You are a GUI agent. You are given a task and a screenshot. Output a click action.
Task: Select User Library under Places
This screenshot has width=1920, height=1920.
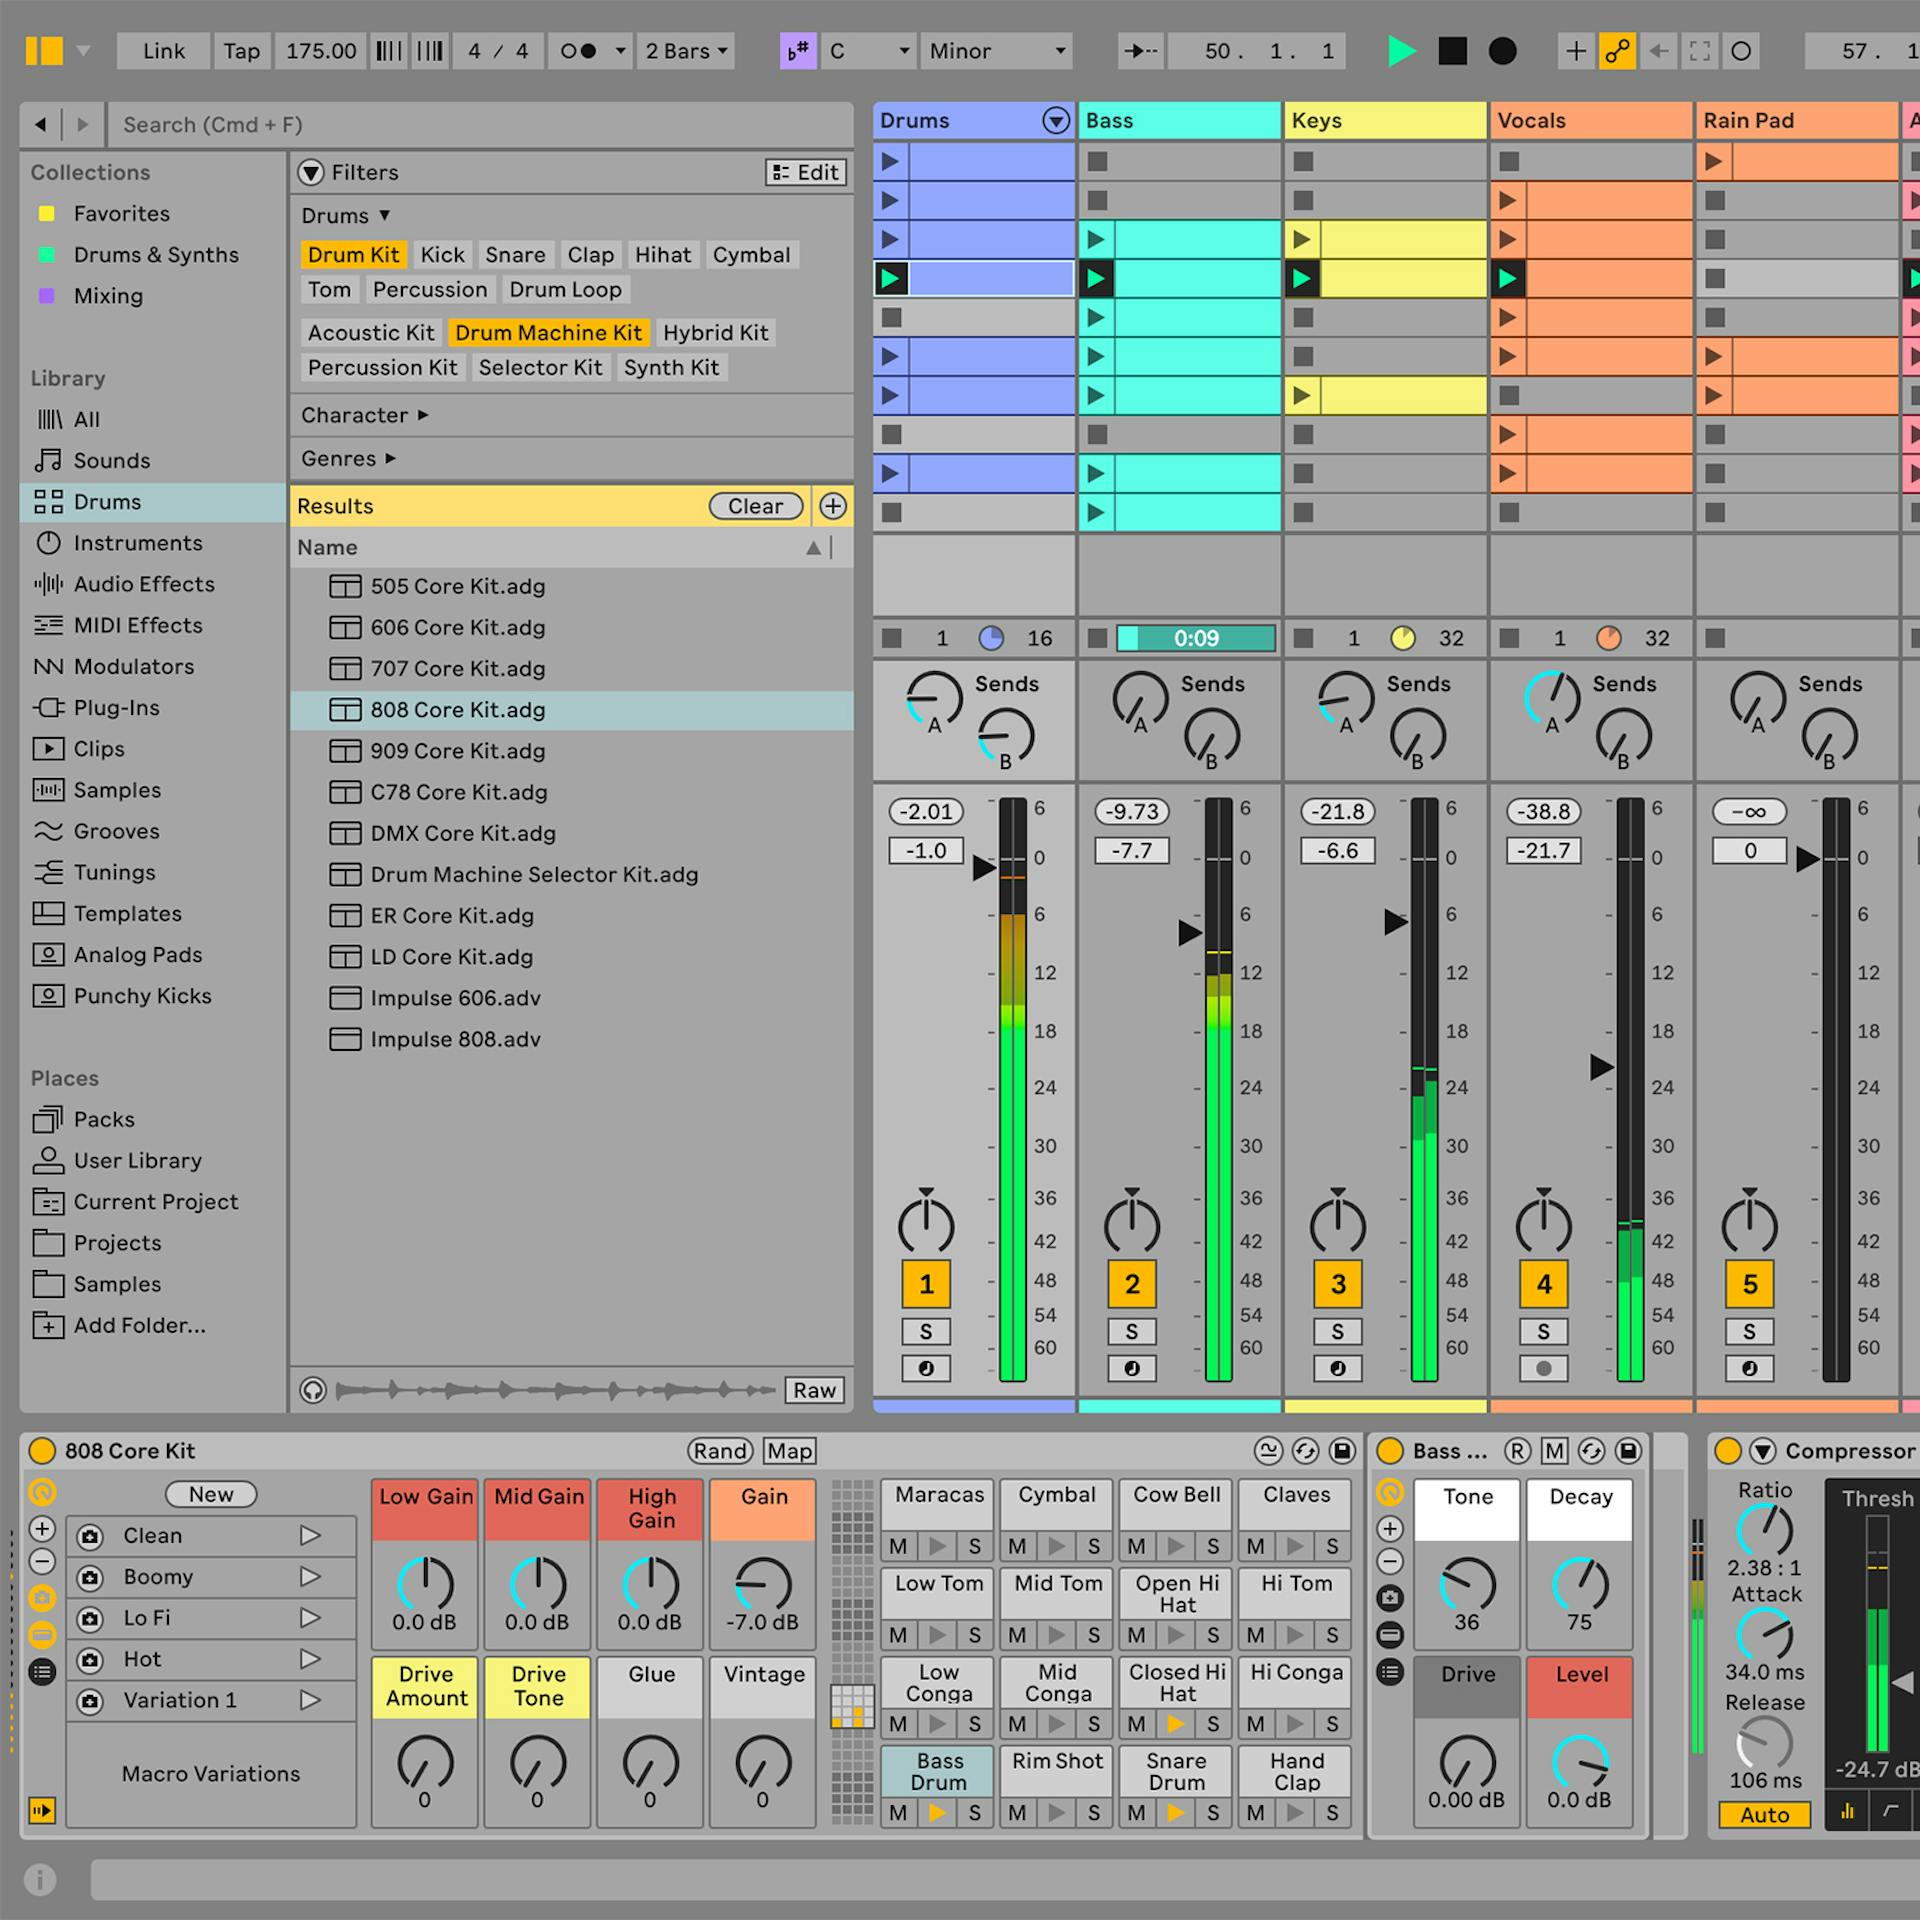[136, 1160]
